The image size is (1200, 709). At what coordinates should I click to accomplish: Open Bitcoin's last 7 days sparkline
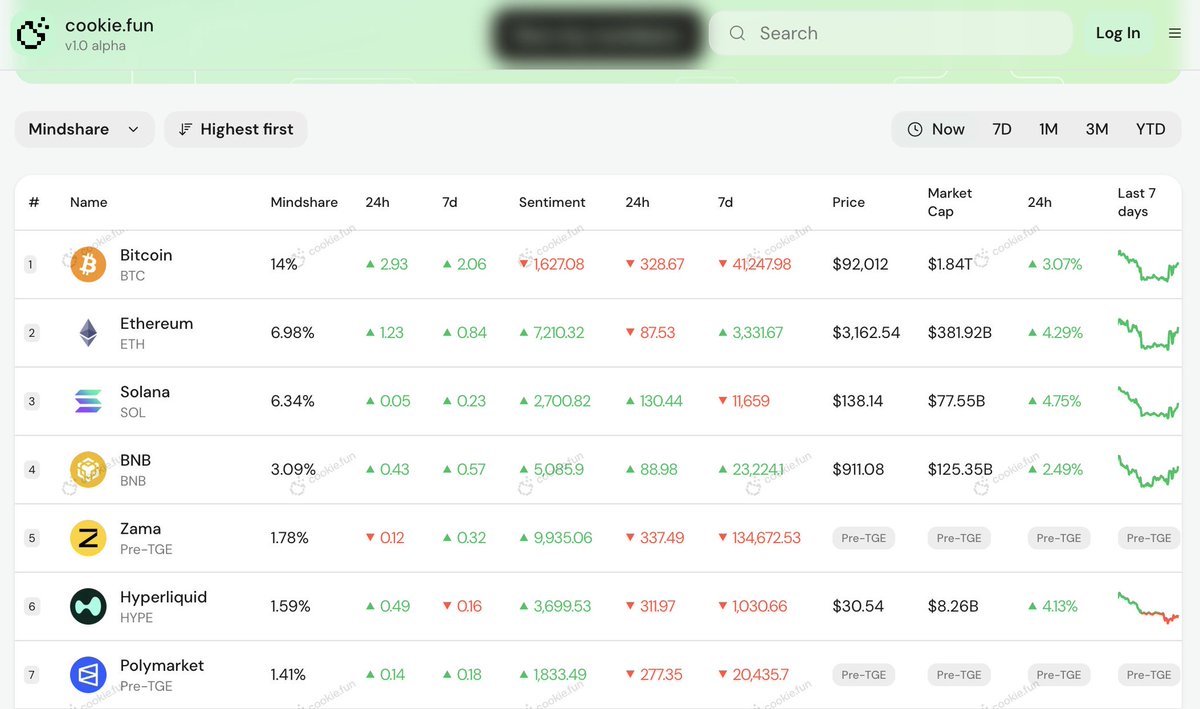coord(1148,267)
